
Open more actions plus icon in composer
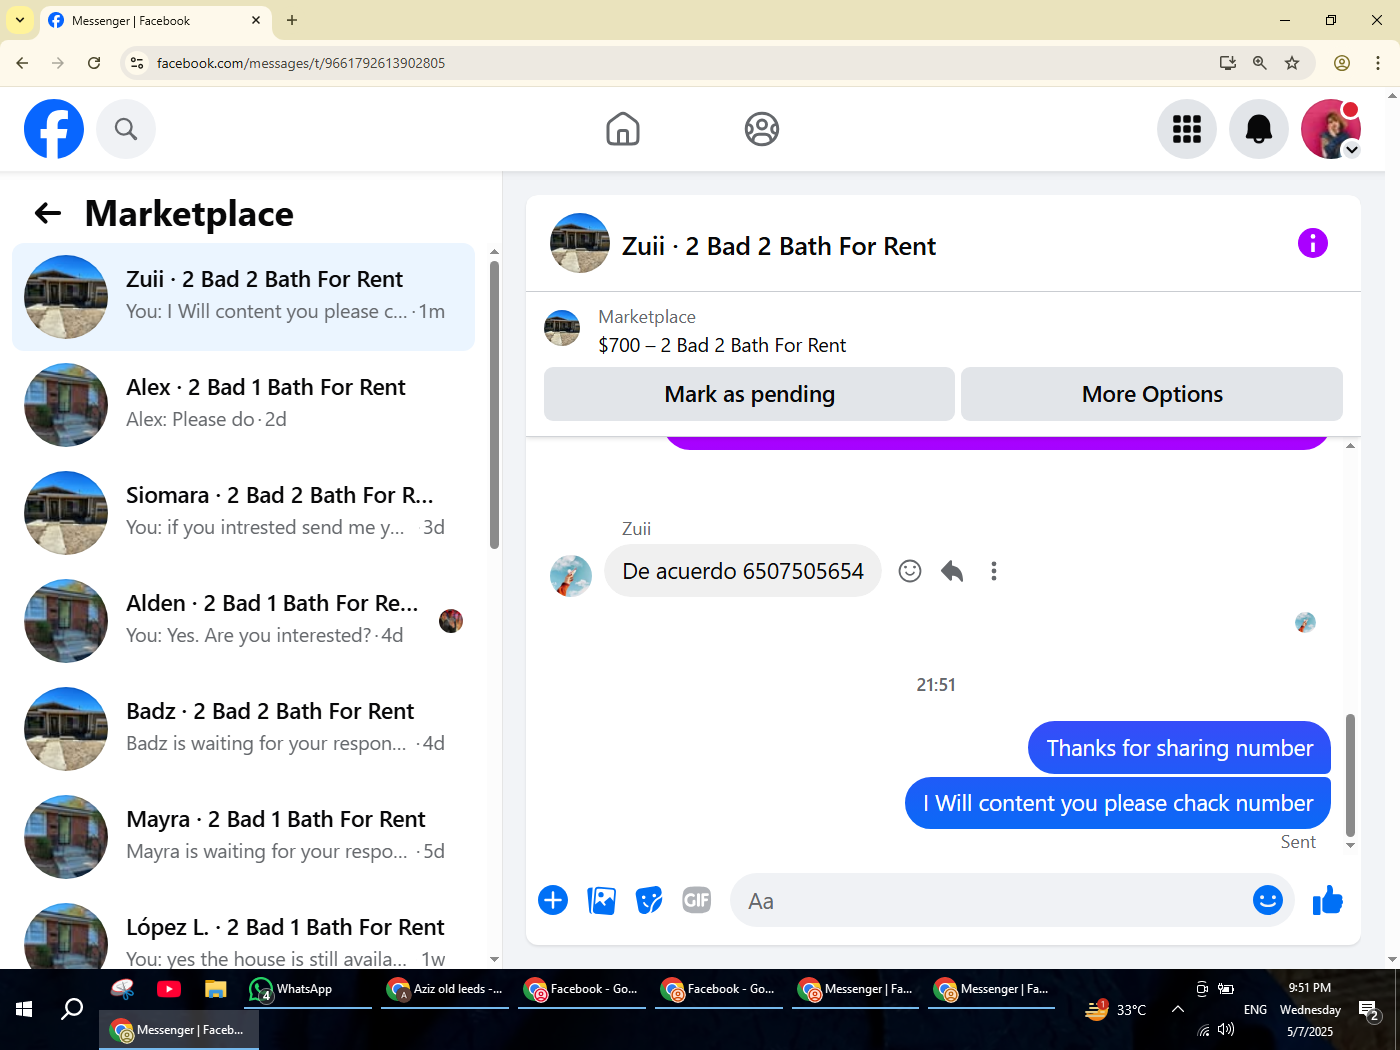coord(553,900)
